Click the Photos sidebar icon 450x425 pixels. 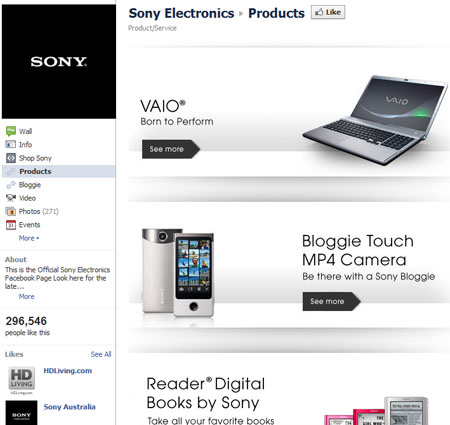pos(11,211)
